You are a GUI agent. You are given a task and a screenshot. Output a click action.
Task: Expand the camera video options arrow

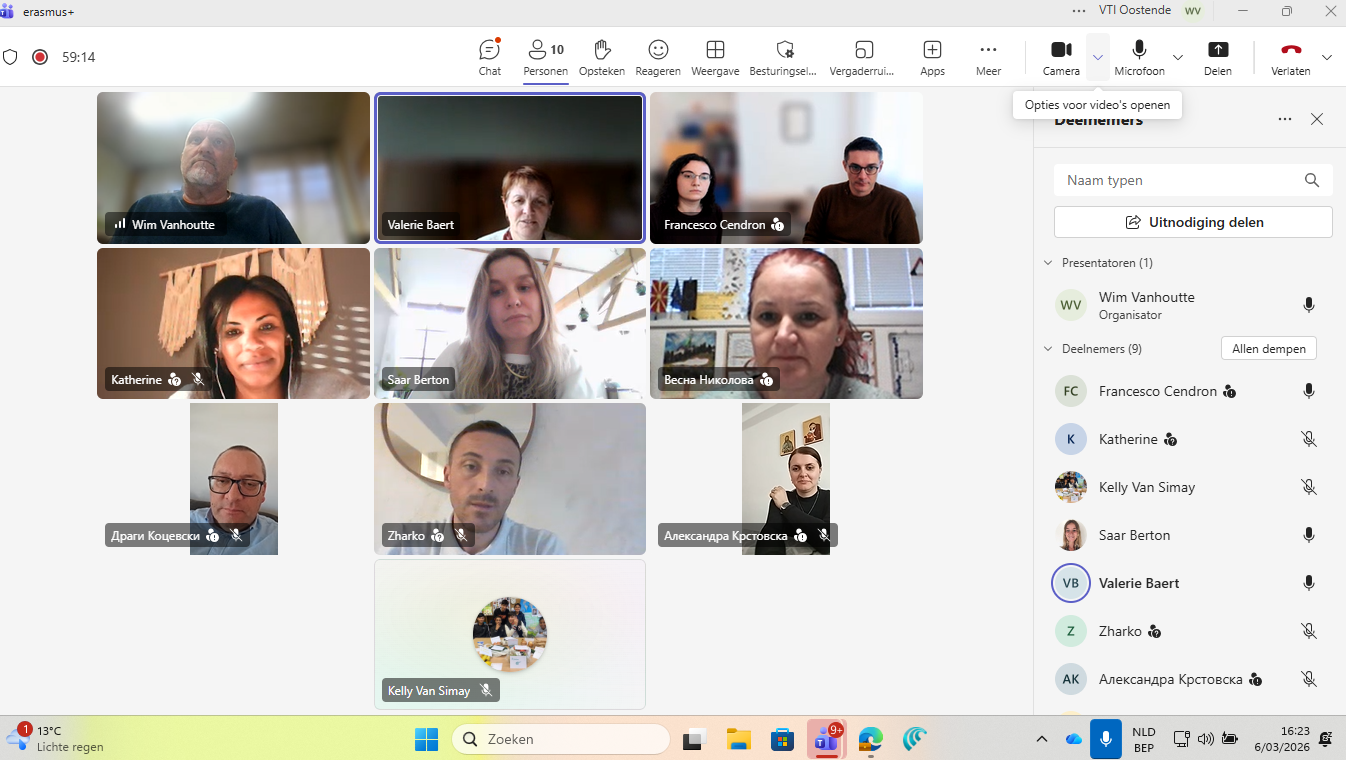click(1098, 57)
